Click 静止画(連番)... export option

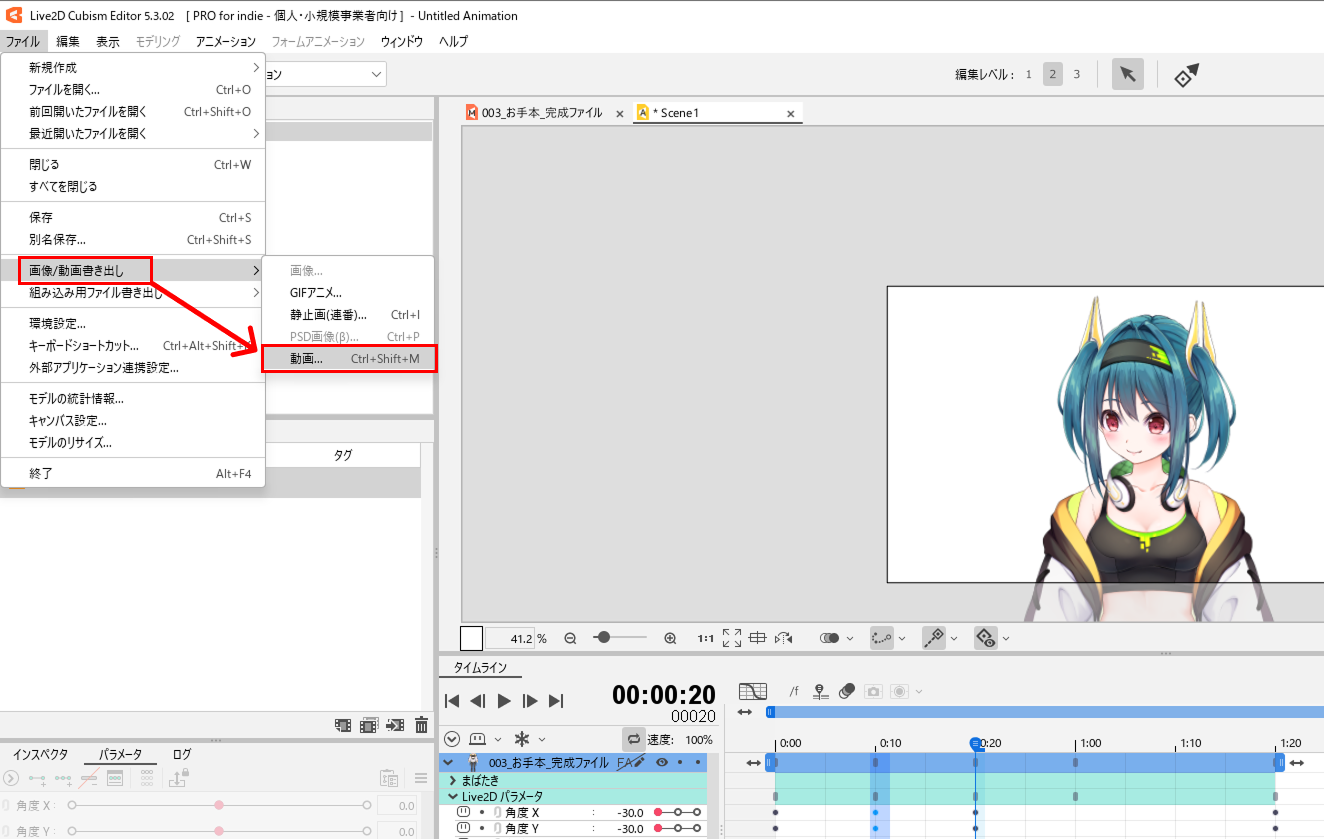[x=349, y=314]
